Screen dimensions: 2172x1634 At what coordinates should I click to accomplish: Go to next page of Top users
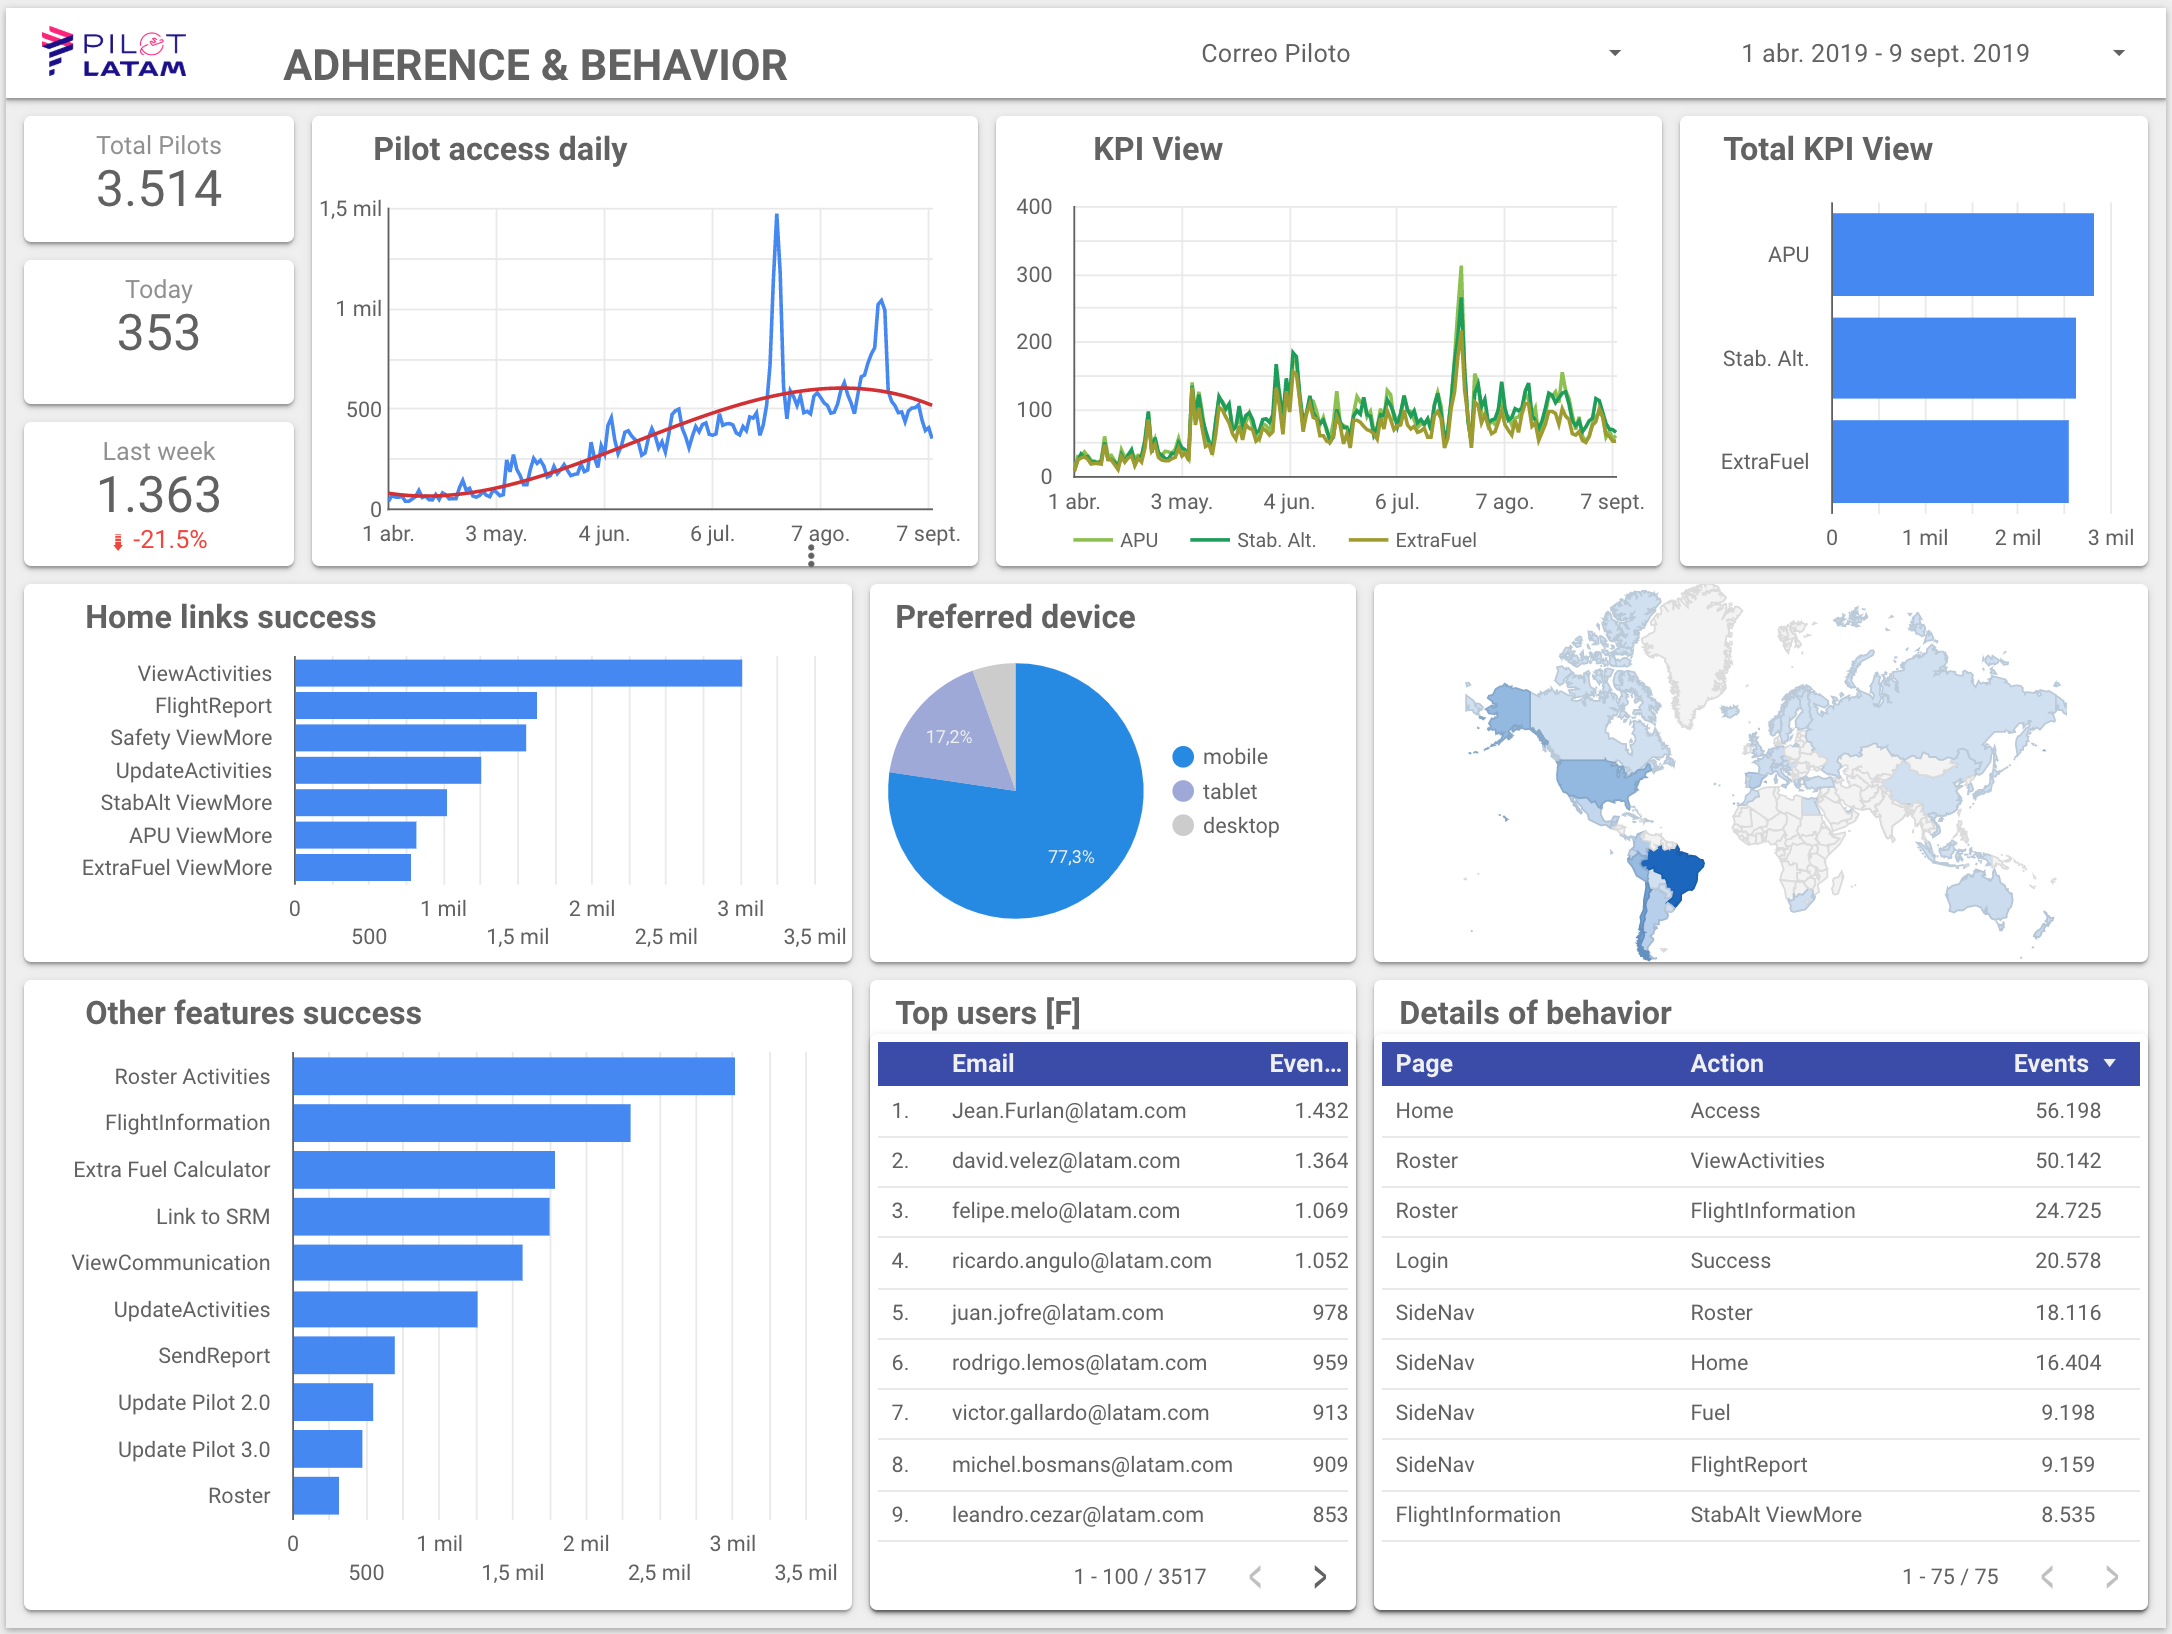coord(1320,1577)
